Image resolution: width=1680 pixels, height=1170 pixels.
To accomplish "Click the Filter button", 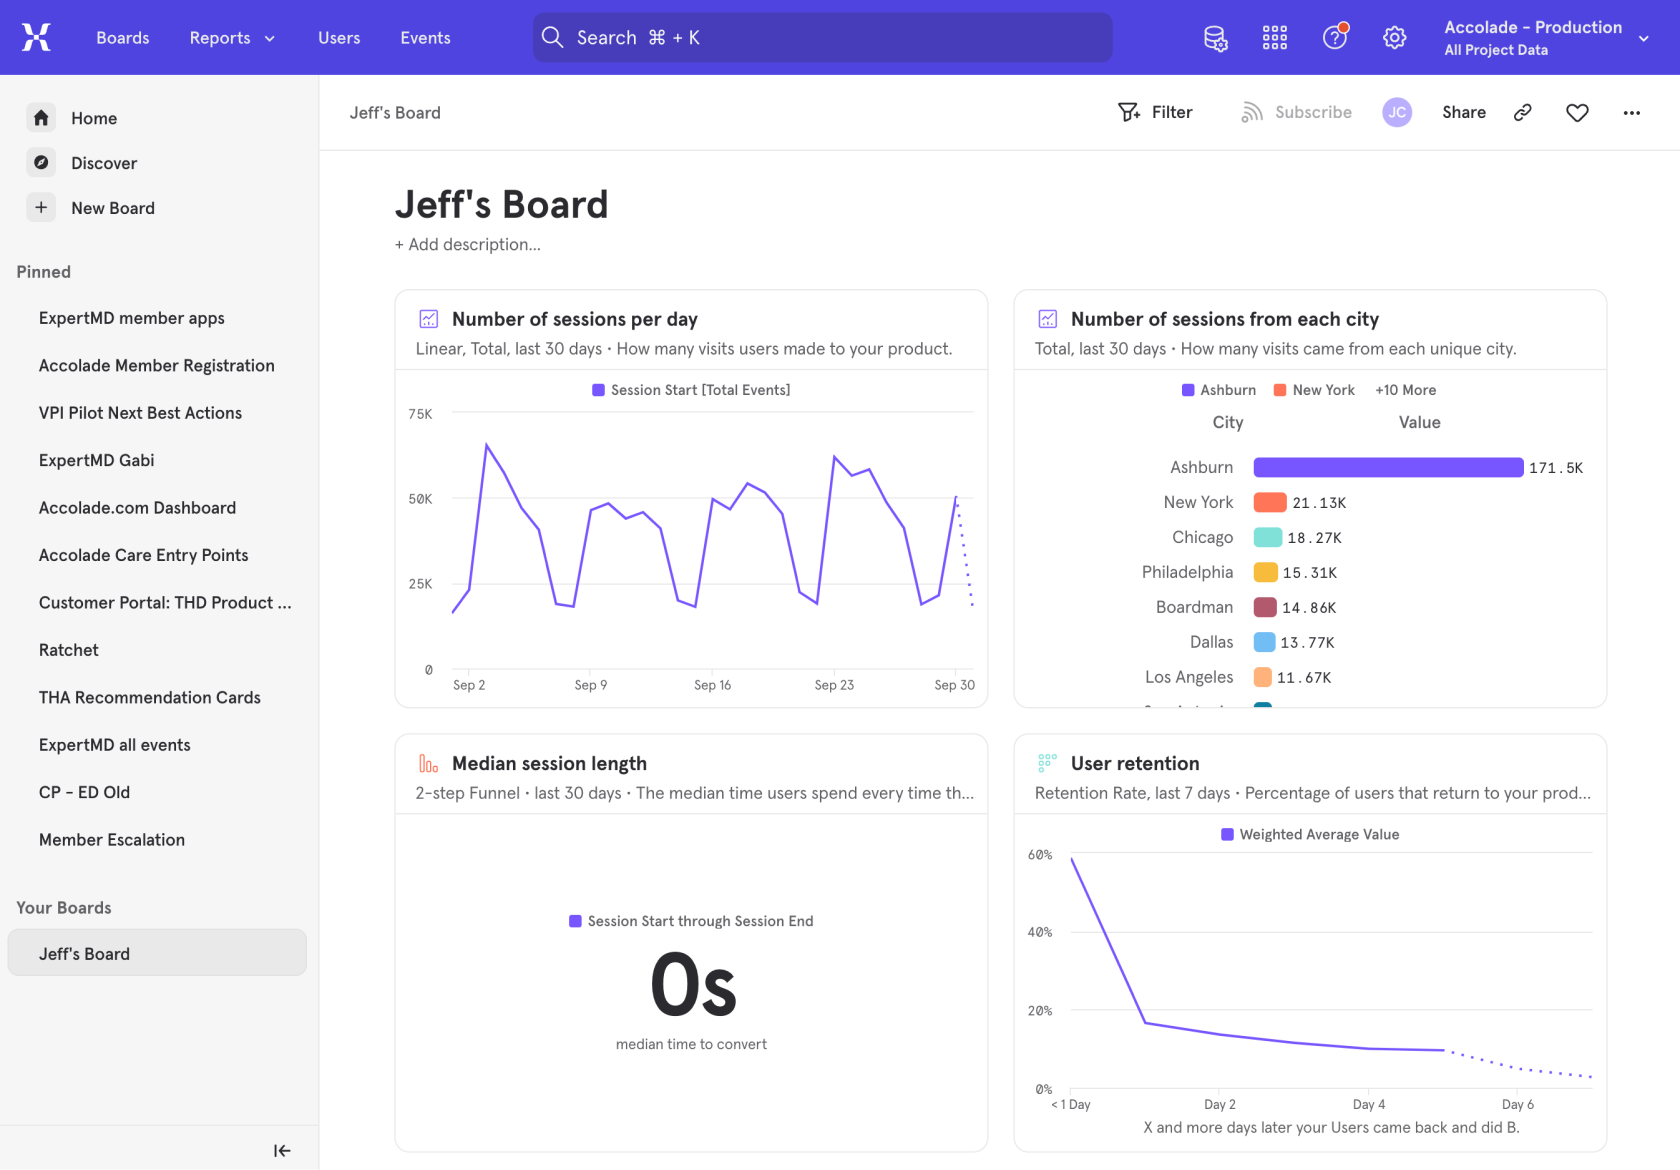I will tap(1155, 113).
